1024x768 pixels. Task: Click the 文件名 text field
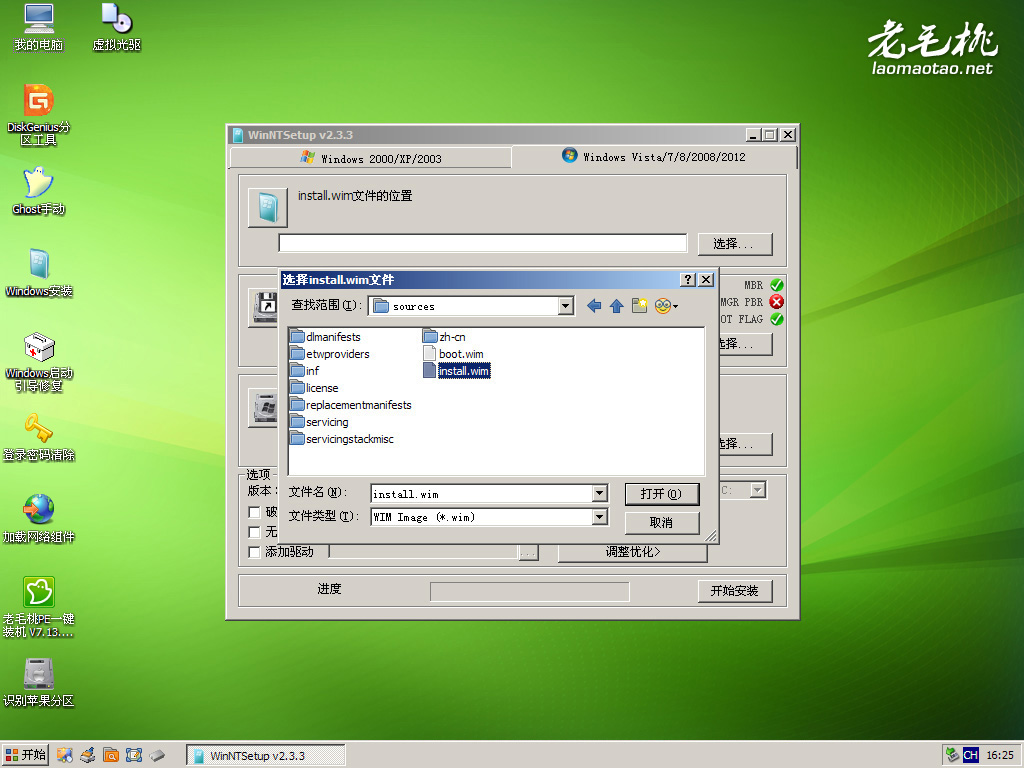point(482,494)
